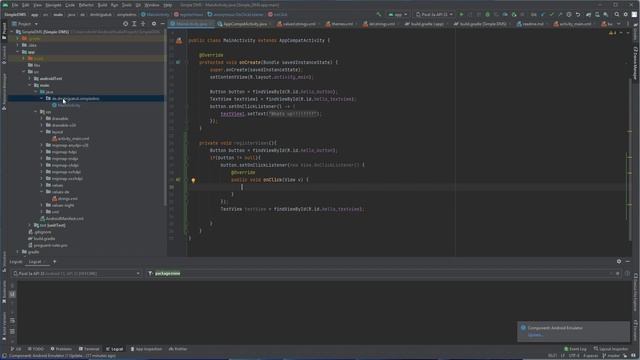
Task: Open the app run configuration dropdown
Action: click(x=398, y=14)
